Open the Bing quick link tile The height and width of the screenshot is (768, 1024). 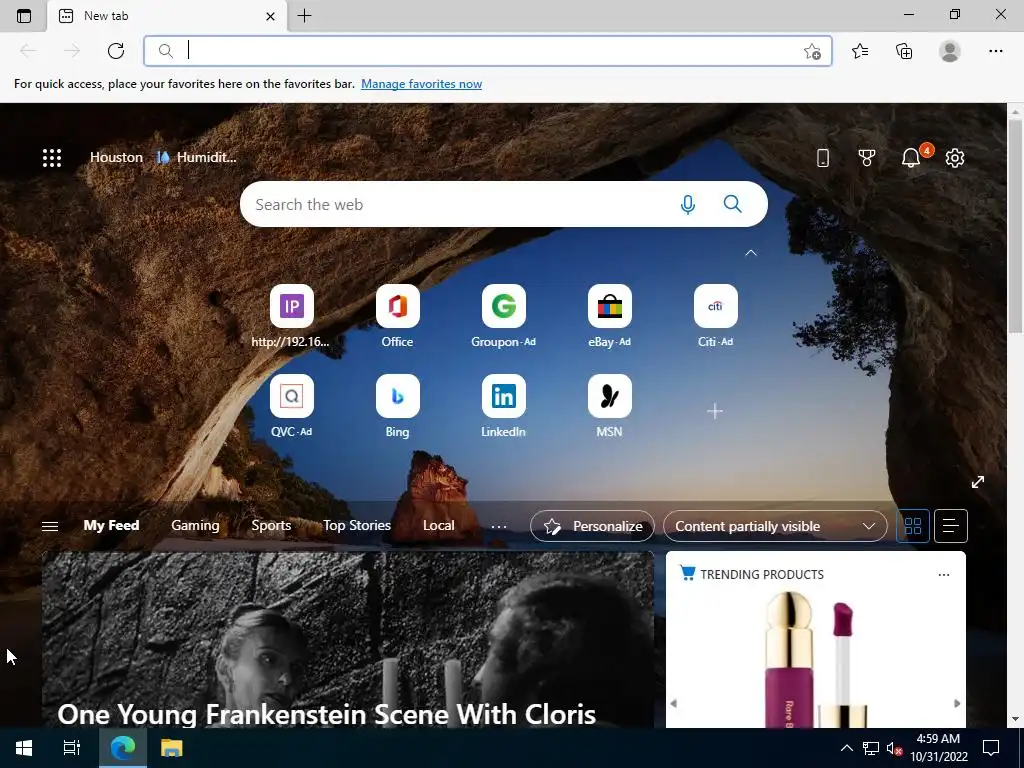(x=398, y=407)
